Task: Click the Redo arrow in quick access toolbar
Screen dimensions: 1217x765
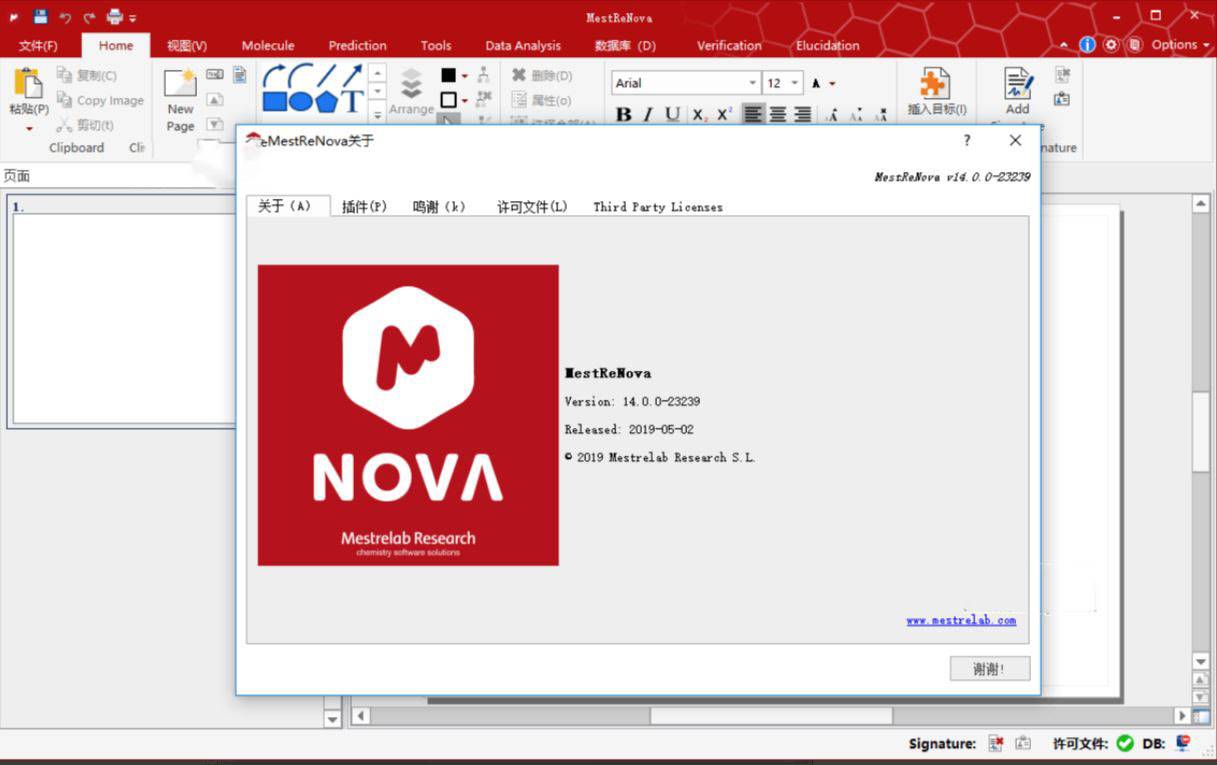Action: coord(89,17)
